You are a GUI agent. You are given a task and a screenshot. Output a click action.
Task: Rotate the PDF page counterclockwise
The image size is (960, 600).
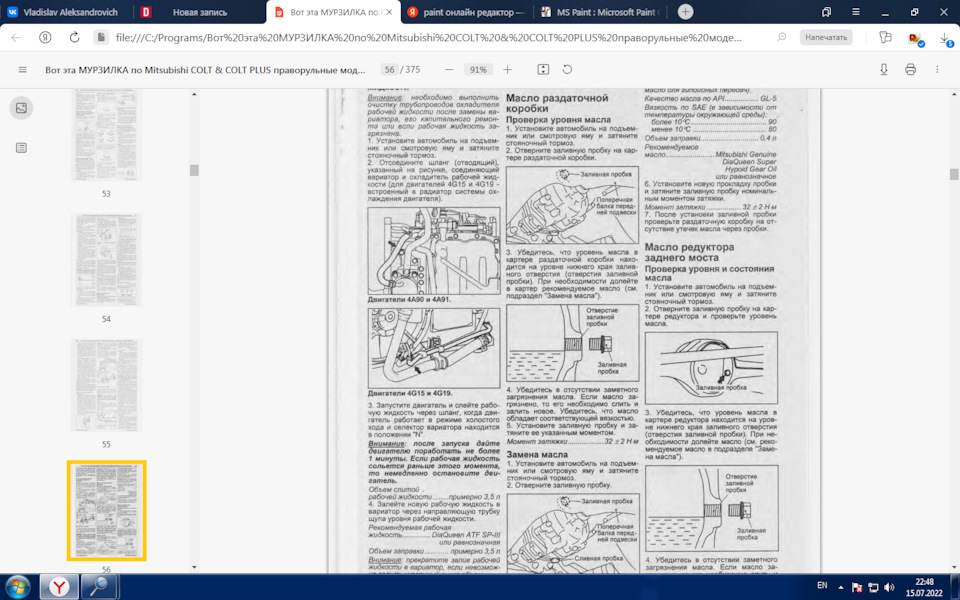568,70
